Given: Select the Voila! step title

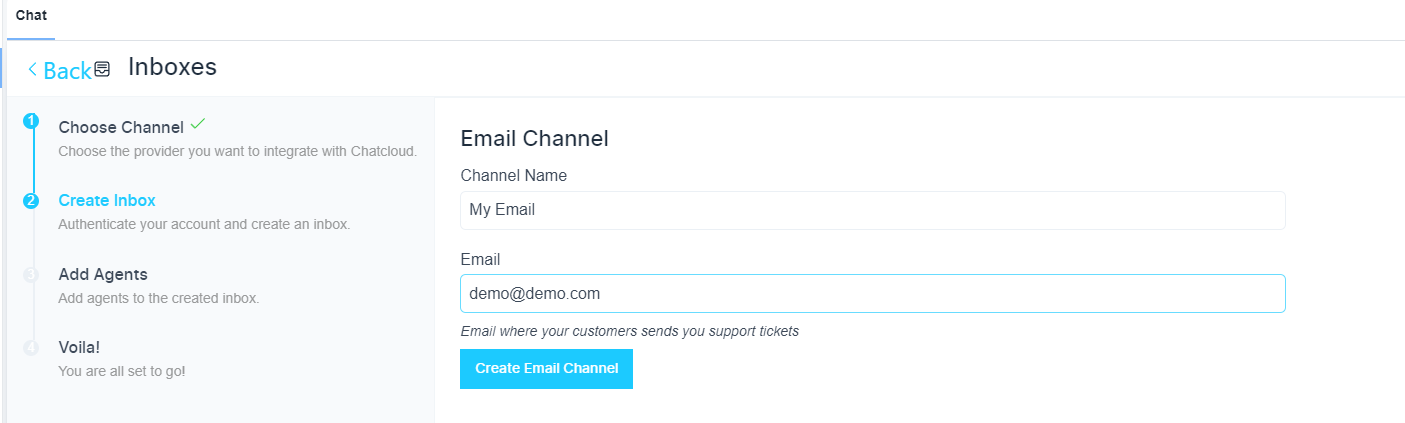Looking at the screenshot, I should [79, 347].
